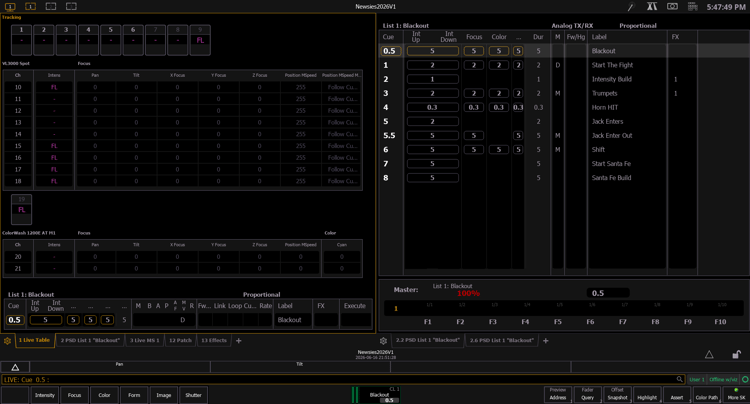Click the Tilt encoder field
750x404 pixels.
tap(300, 367)
